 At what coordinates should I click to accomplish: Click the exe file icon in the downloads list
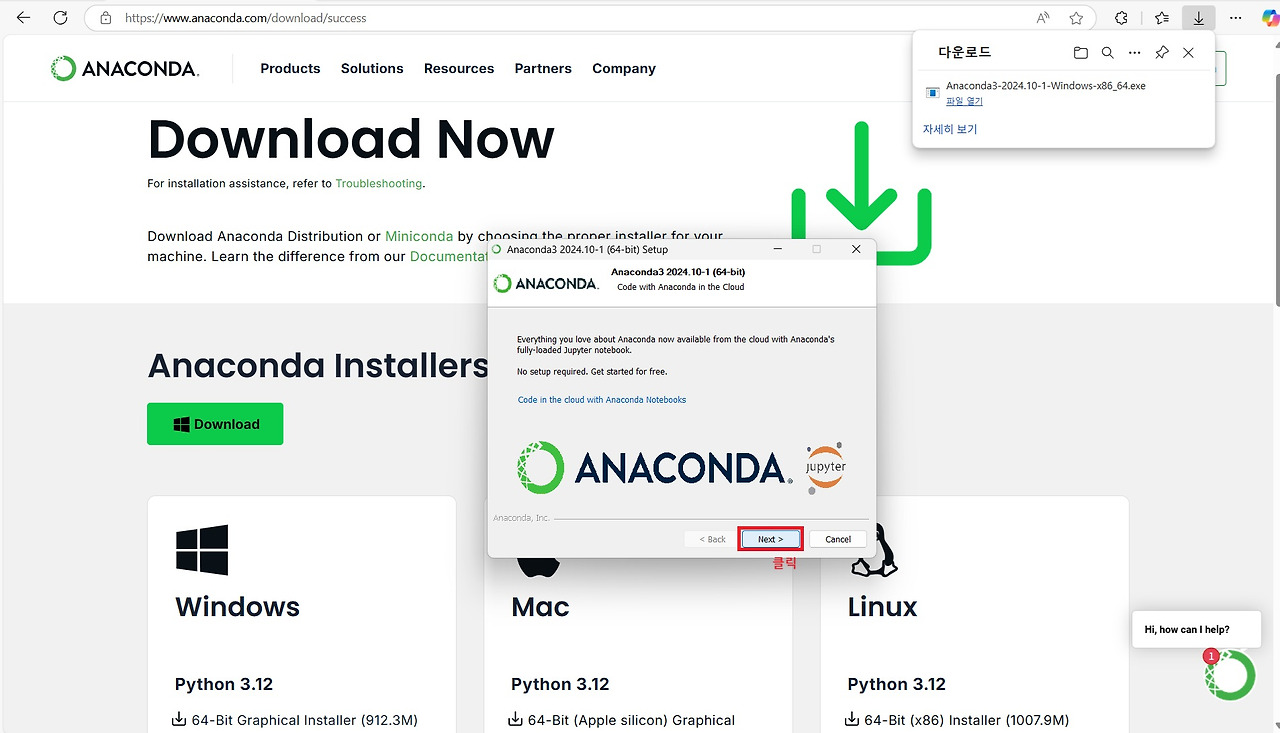pos(932,93)
